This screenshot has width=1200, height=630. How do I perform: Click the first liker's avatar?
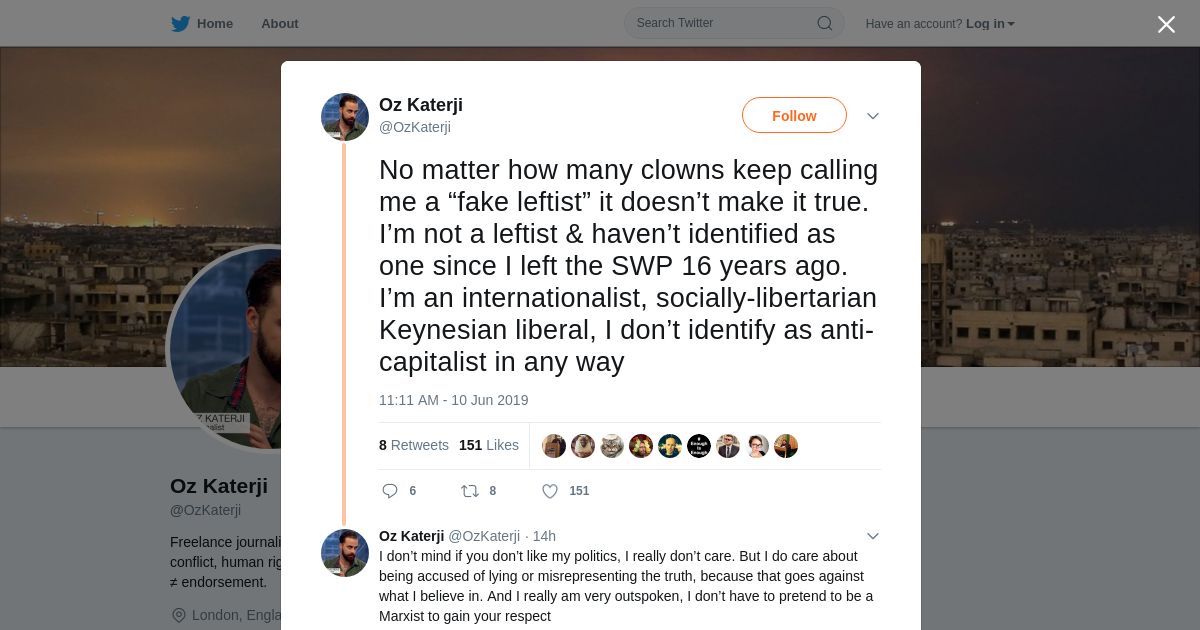(x=554, y=446)
